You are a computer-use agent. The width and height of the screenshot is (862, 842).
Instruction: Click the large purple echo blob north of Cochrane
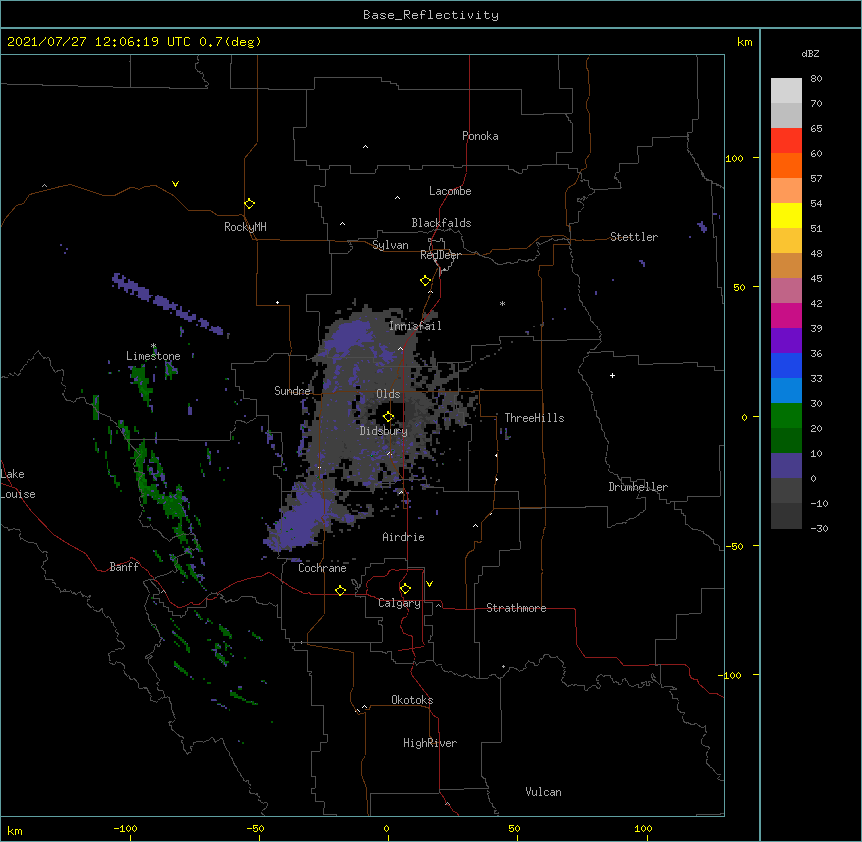click(x=300, y=519)
